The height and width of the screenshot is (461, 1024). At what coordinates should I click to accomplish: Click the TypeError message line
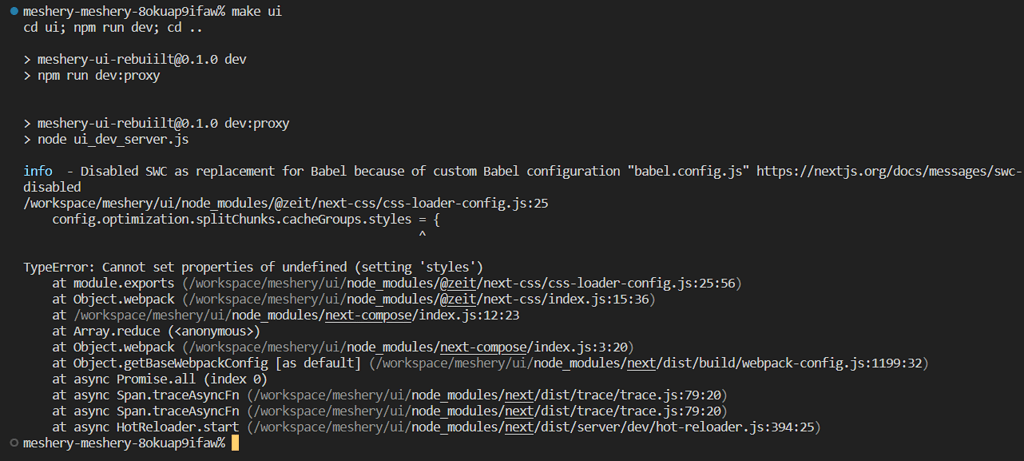[253, 267]
